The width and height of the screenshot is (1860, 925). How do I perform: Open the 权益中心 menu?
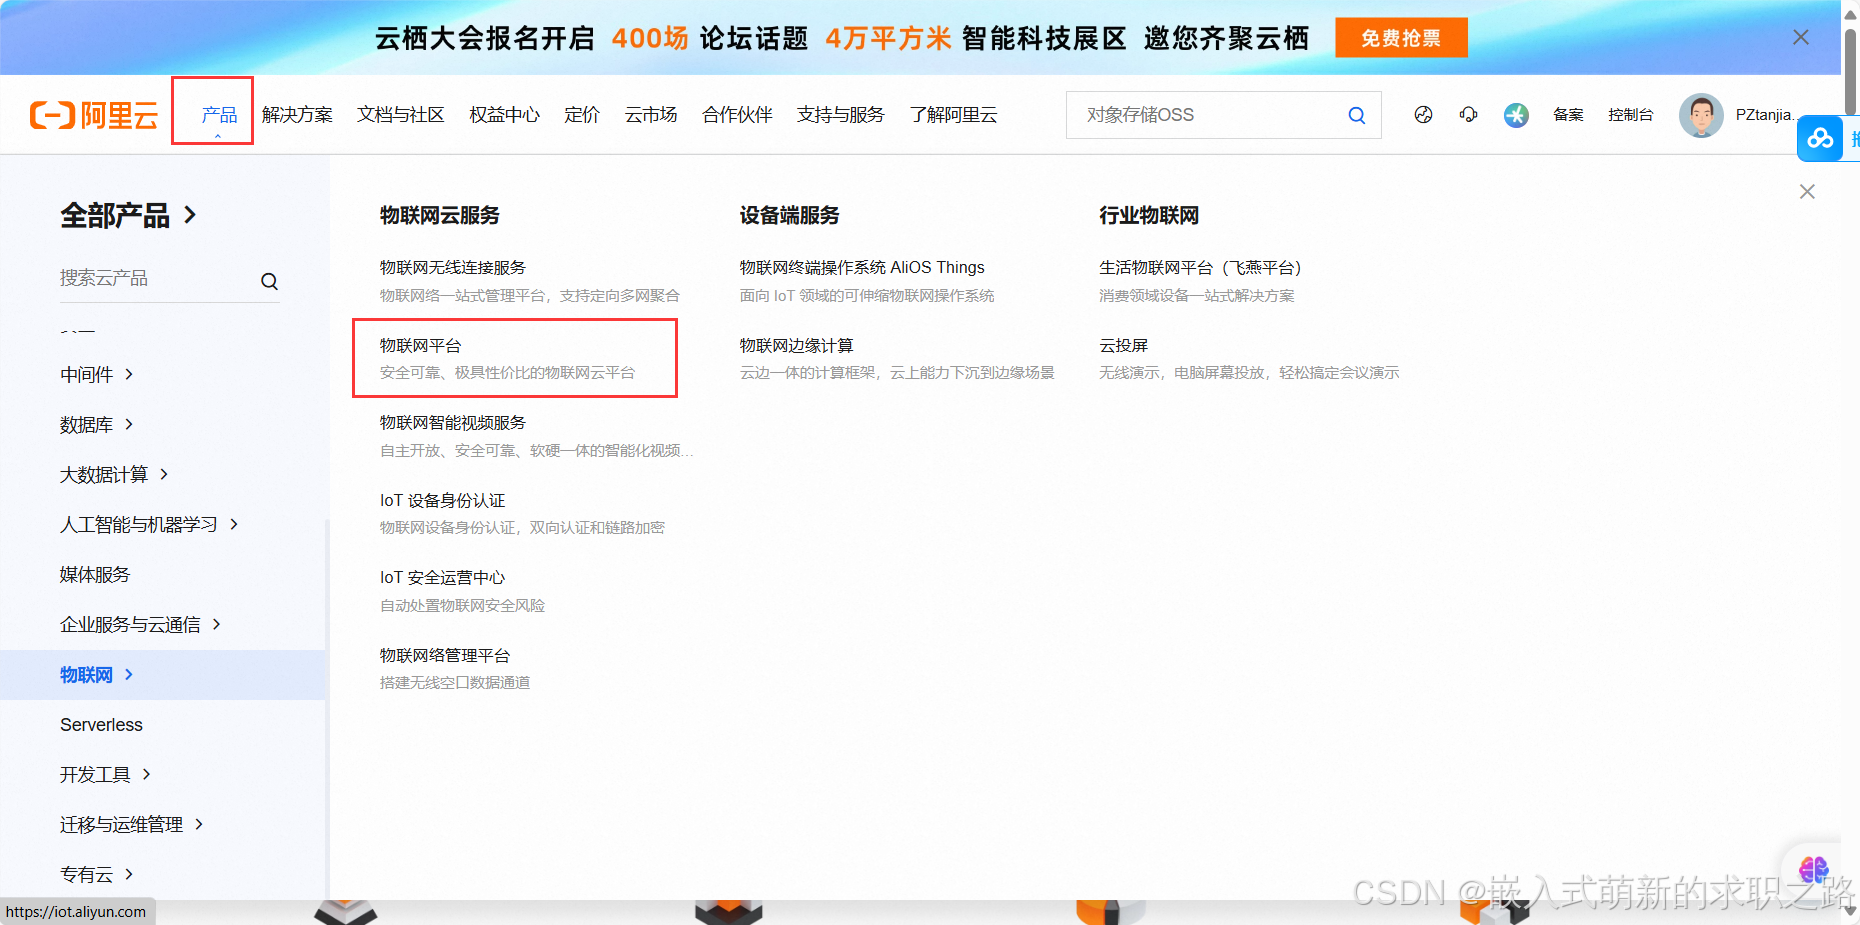pos(505,115)
